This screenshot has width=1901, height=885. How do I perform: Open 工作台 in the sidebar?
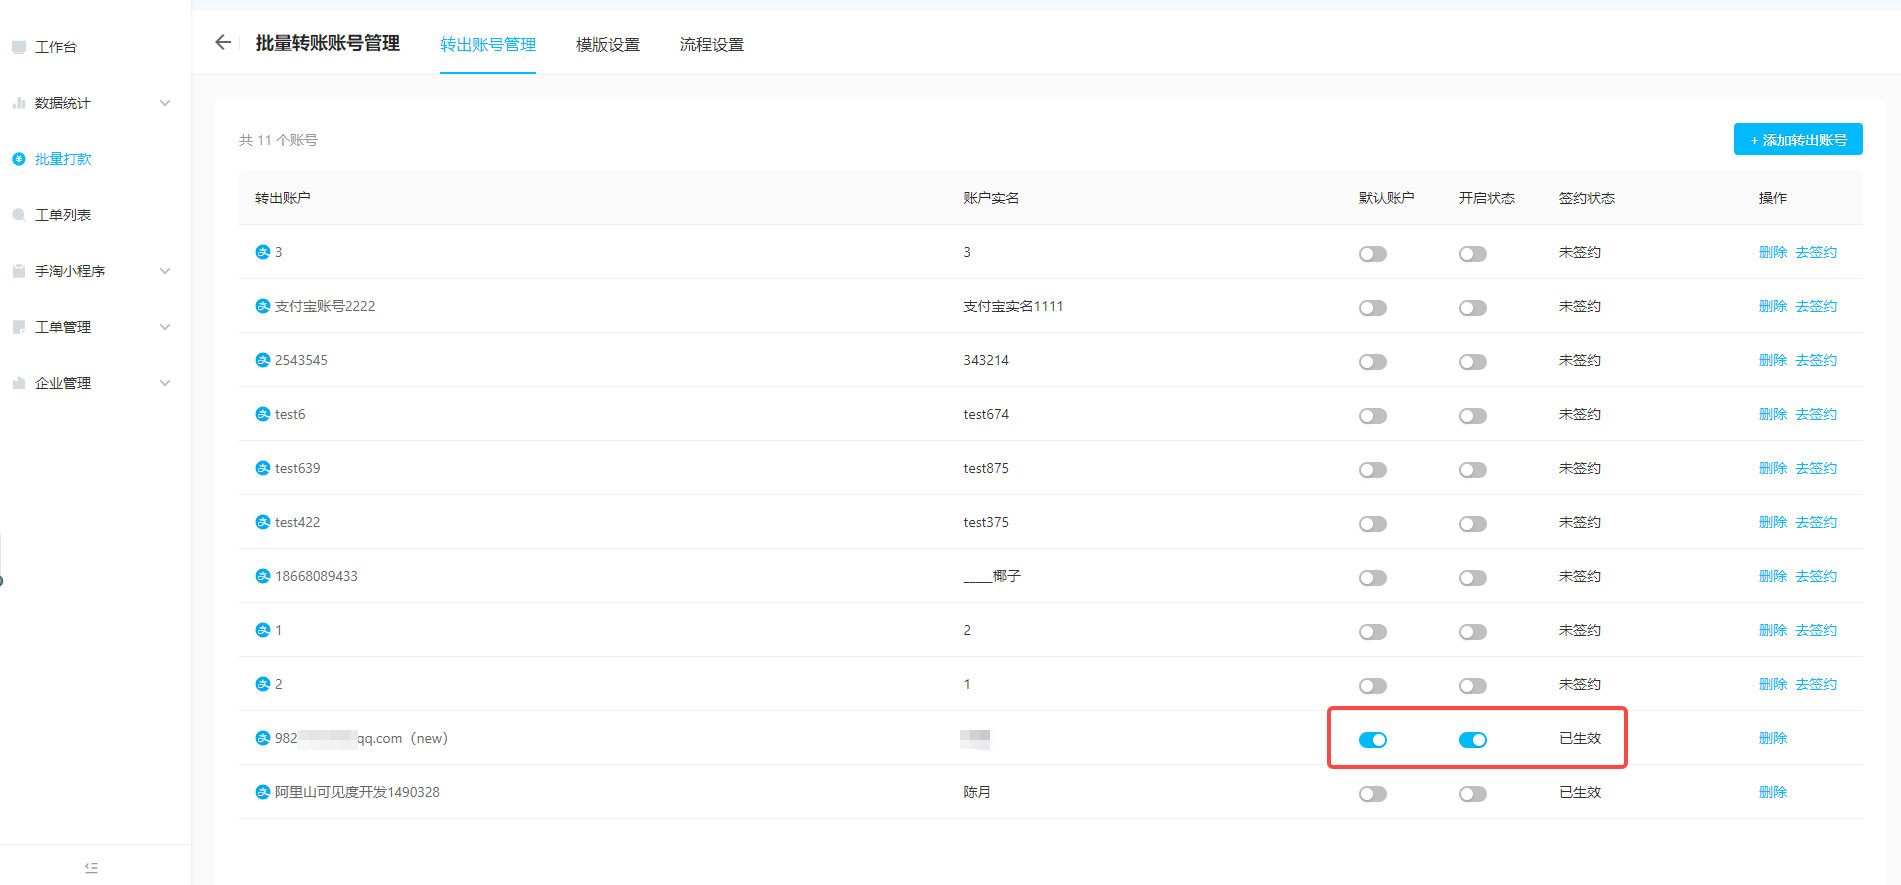[x=56, y=47]
